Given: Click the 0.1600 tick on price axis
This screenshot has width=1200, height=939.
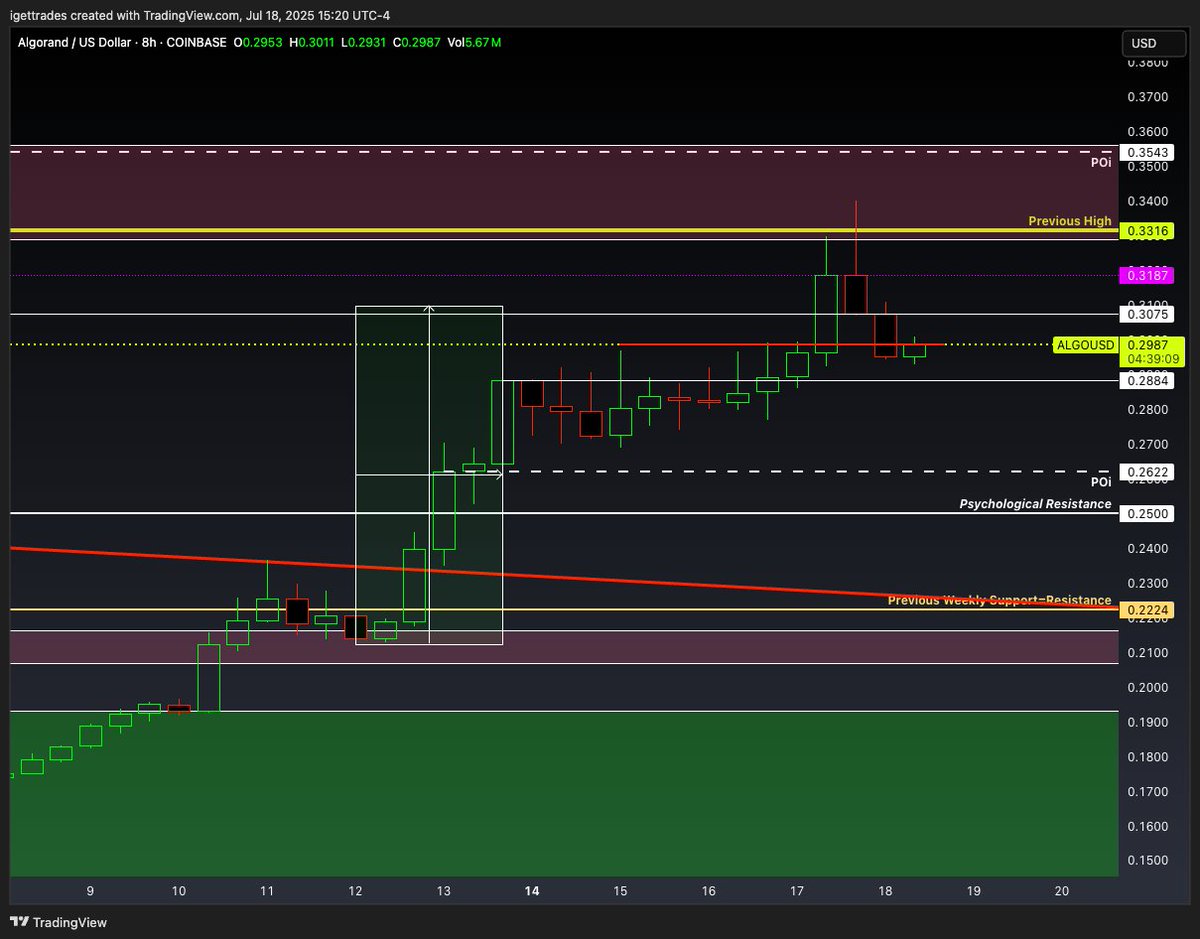Looking at the screenshot, I should click(x=1147, y=826).
